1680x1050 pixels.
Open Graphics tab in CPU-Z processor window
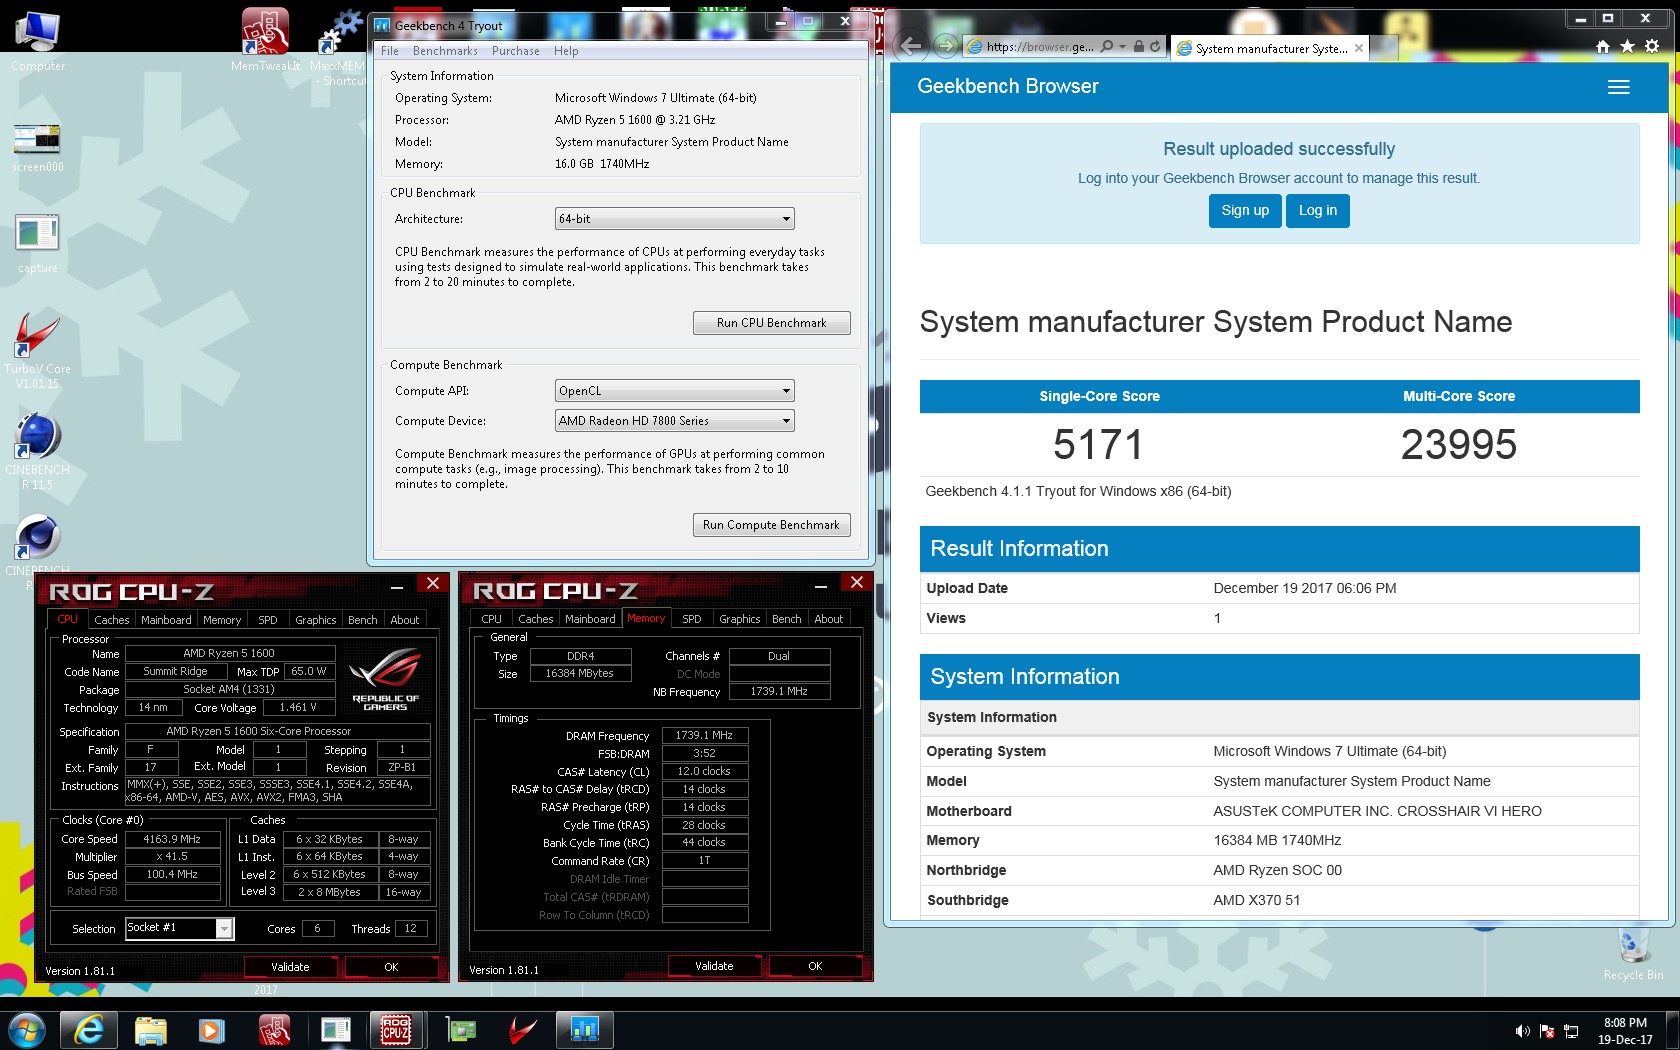coord(315,620)
